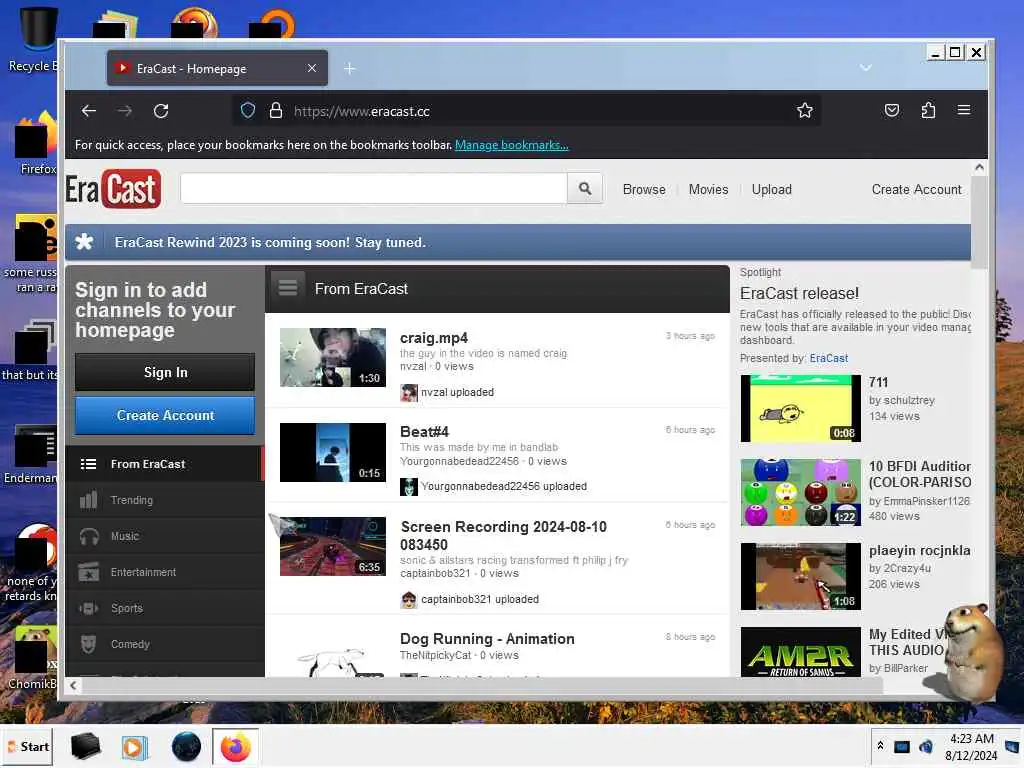Open Firefox hamburger application menu
This screenshot has height=768, width=1024.
[x=964, y=110]
